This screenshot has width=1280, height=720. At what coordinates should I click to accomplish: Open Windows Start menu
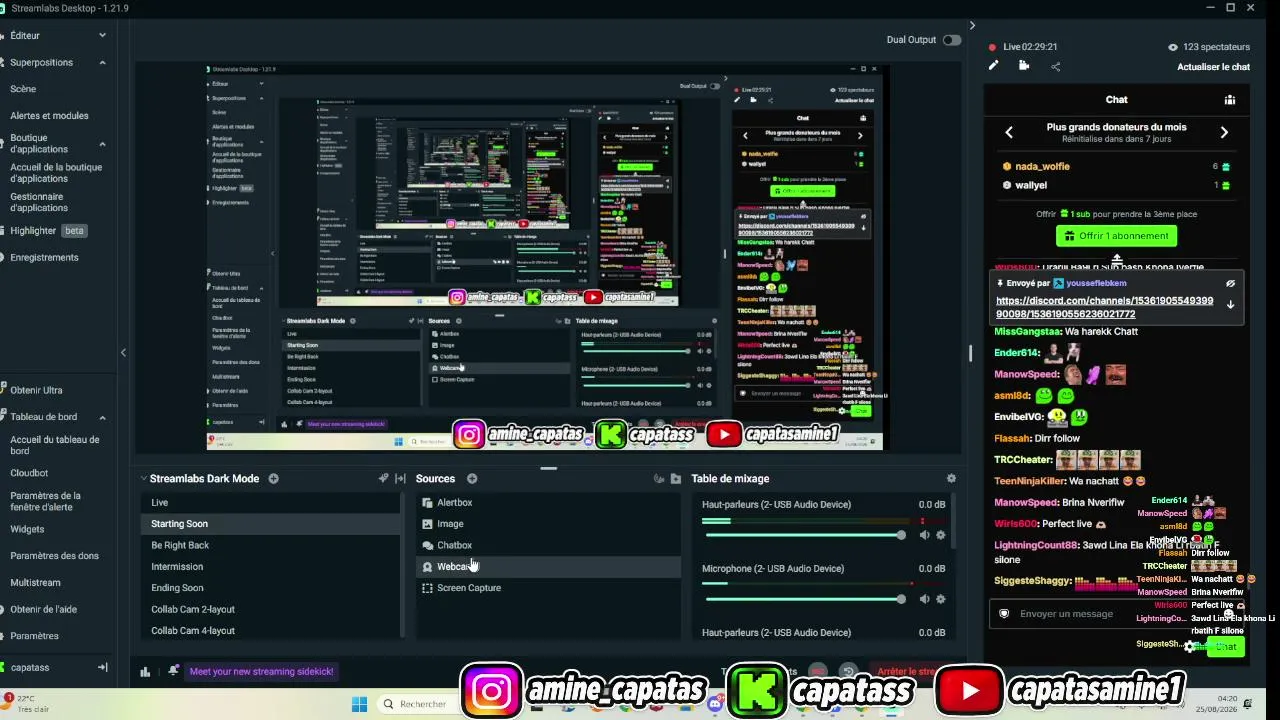pyautogui.click(x=359, y=704)
